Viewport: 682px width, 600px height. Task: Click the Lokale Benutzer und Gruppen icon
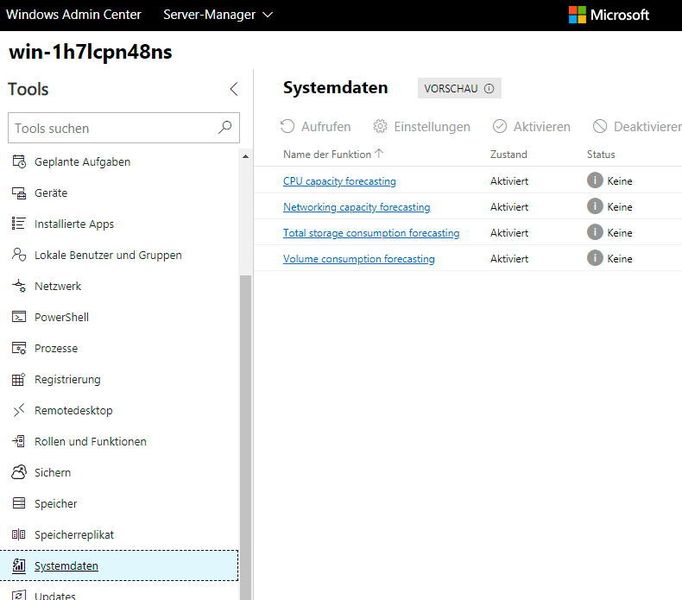coord(19,255)
